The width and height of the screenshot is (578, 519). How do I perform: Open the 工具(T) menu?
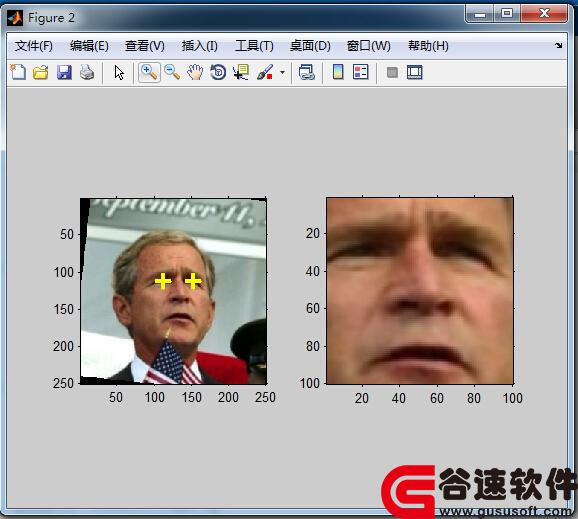click(x=254, y=46)
